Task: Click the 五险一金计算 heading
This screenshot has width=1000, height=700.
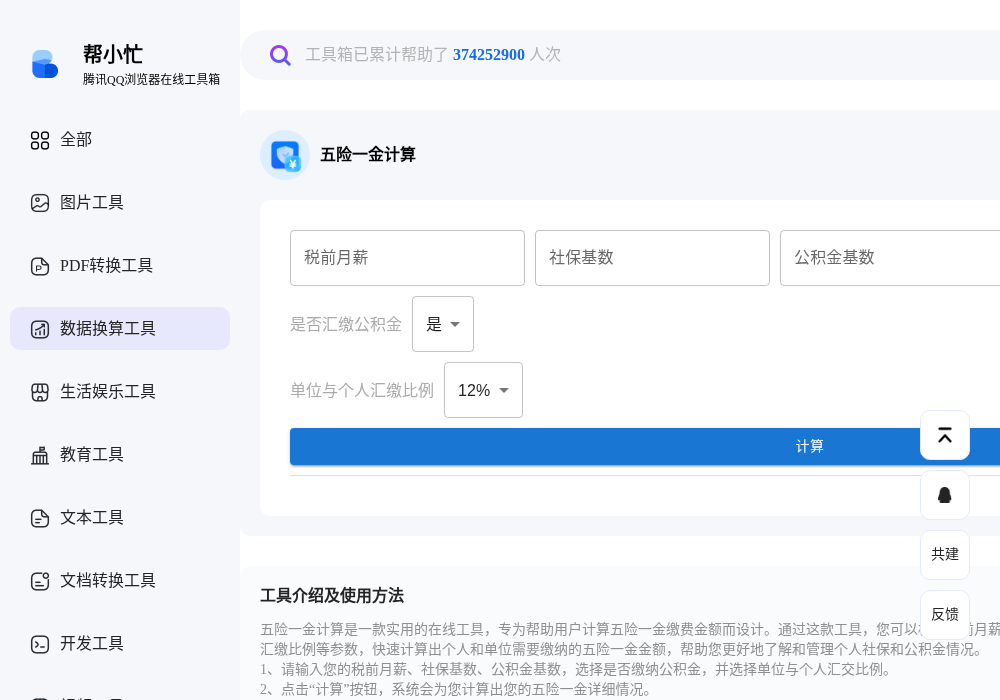Action: (368, 155)
